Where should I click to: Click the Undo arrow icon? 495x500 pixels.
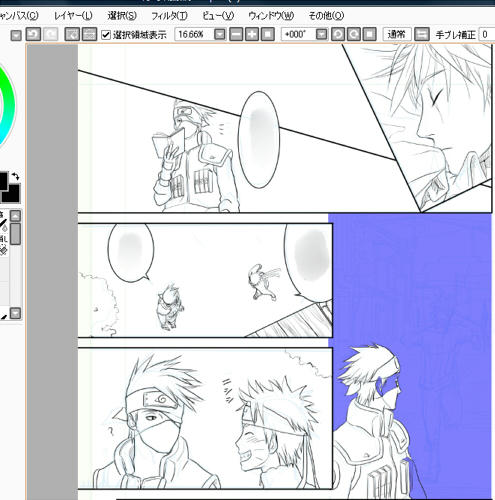(x=33, y=34)
